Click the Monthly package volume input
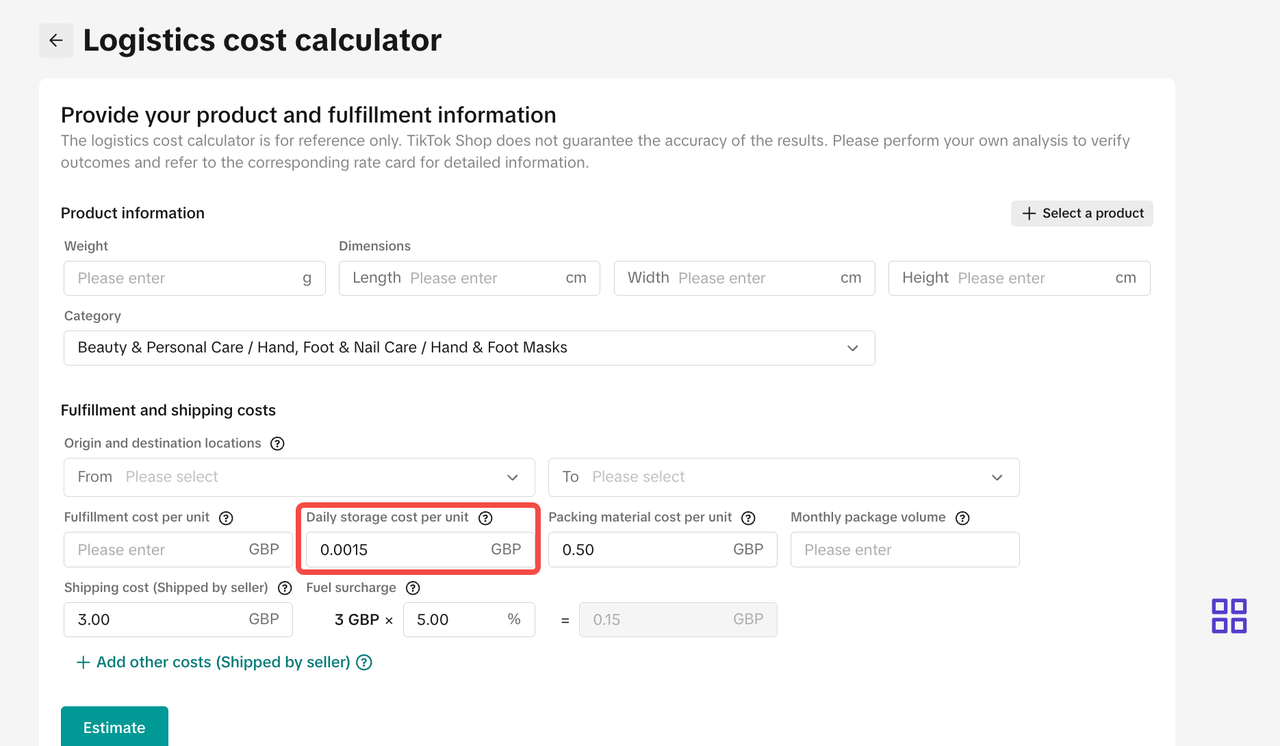Image resolution: width=1280 pixels, height=746 pixels. click(904, 550)
